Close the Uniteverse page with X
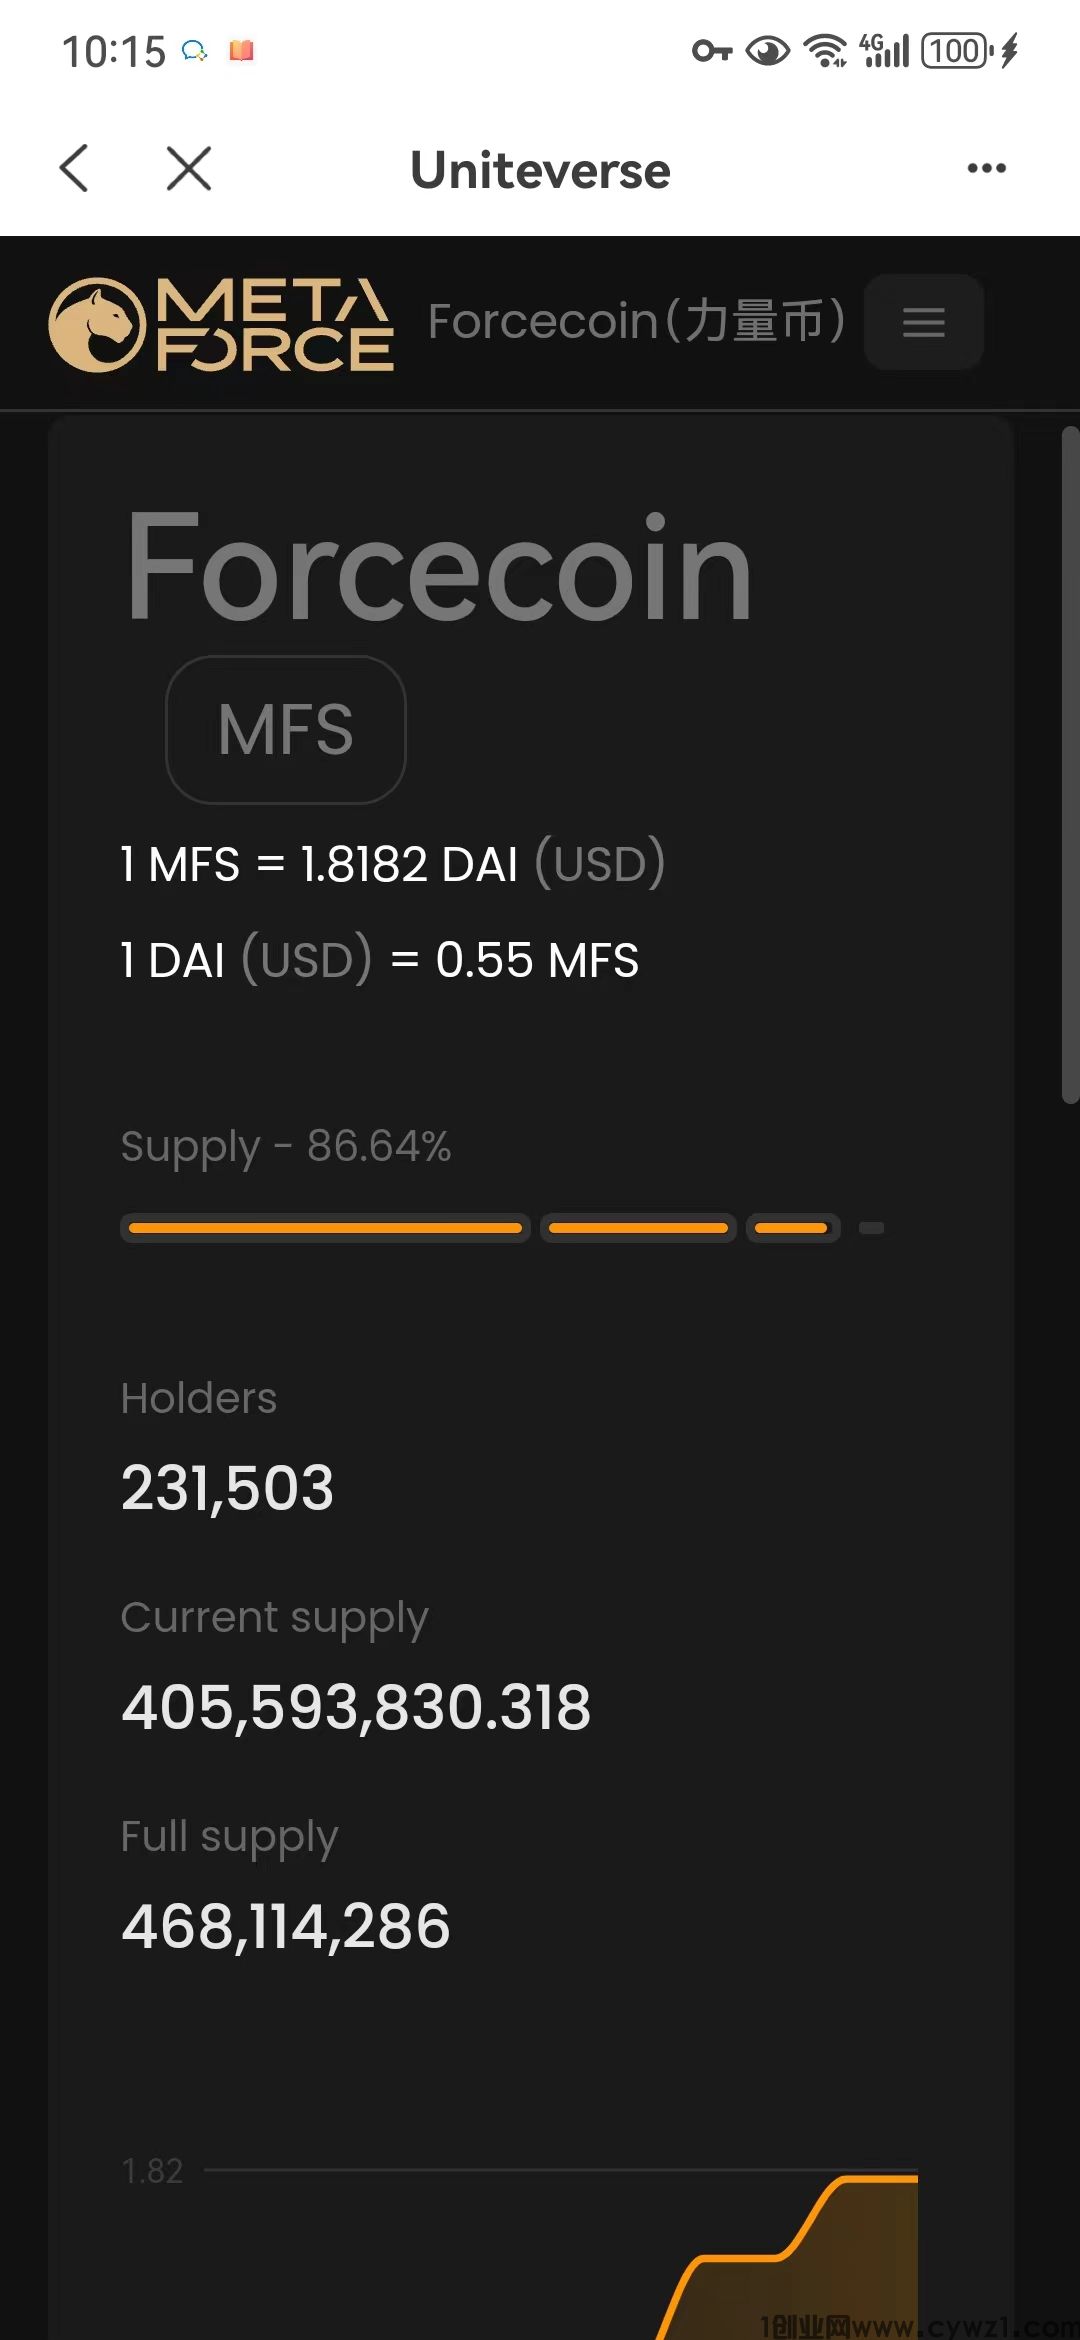The image size is (1080, 2340). click(x=189, y=168)
